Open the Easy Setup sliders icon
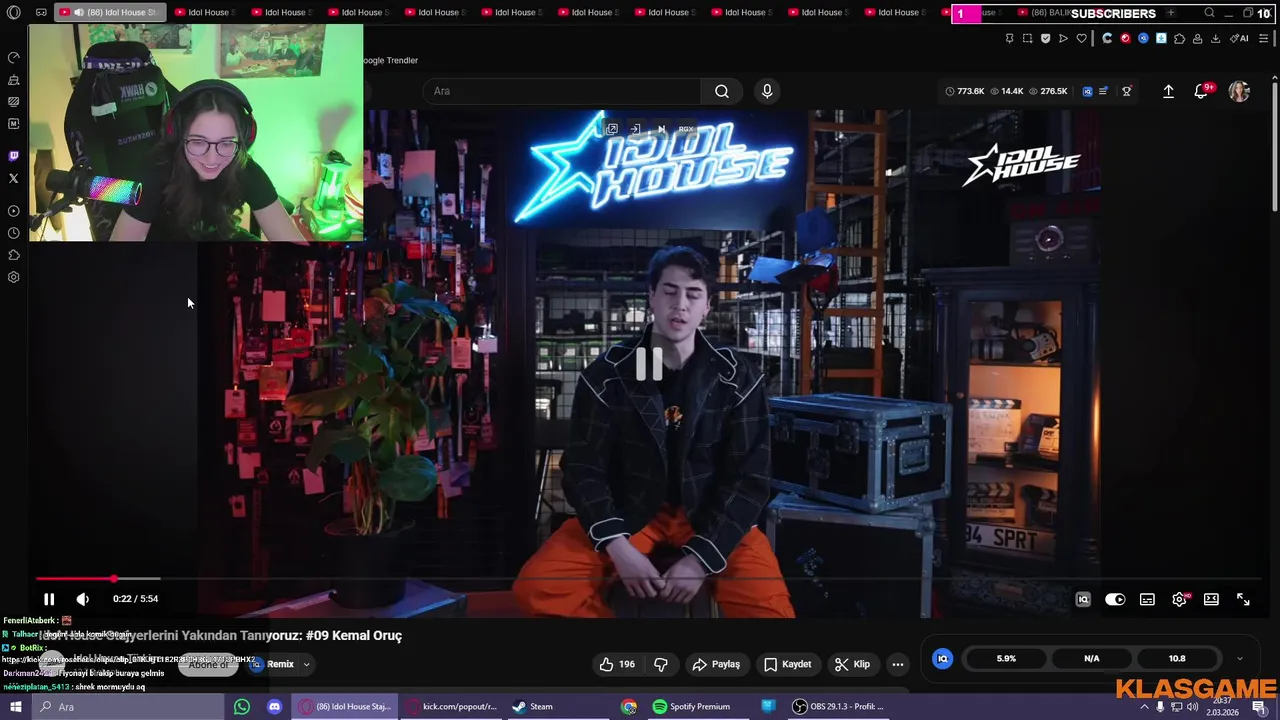The height and width of the screenshot is (720, 1280). tap(1263, 39)
